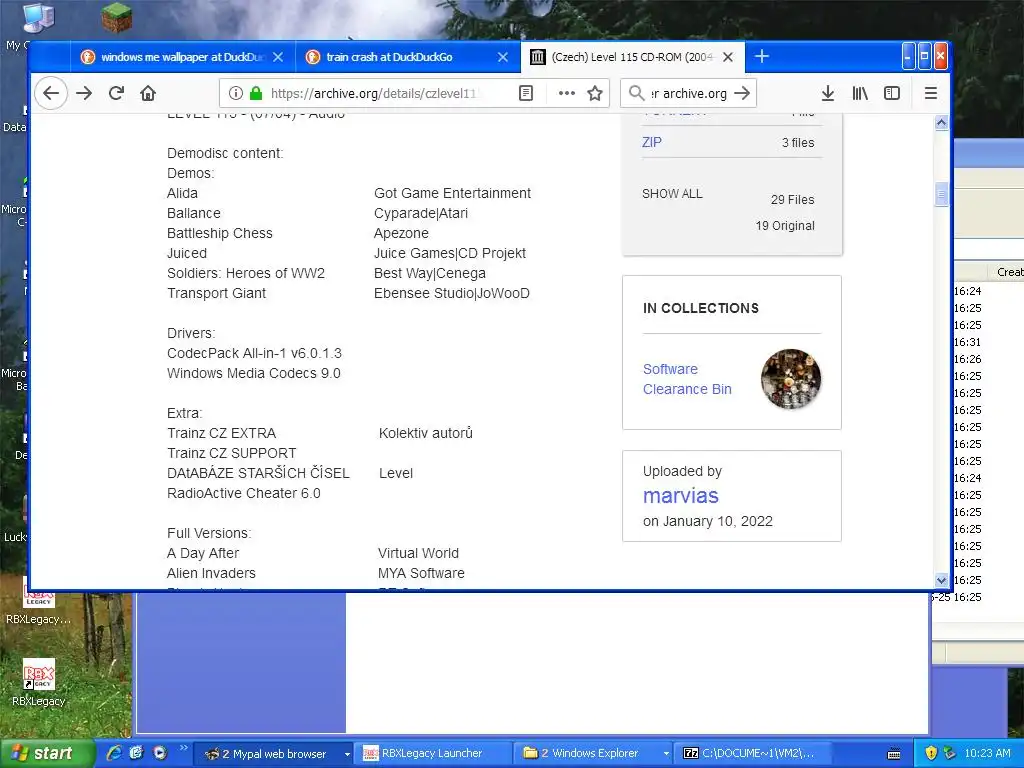Open the library bookshelf icon

click(x=860, y=93)
